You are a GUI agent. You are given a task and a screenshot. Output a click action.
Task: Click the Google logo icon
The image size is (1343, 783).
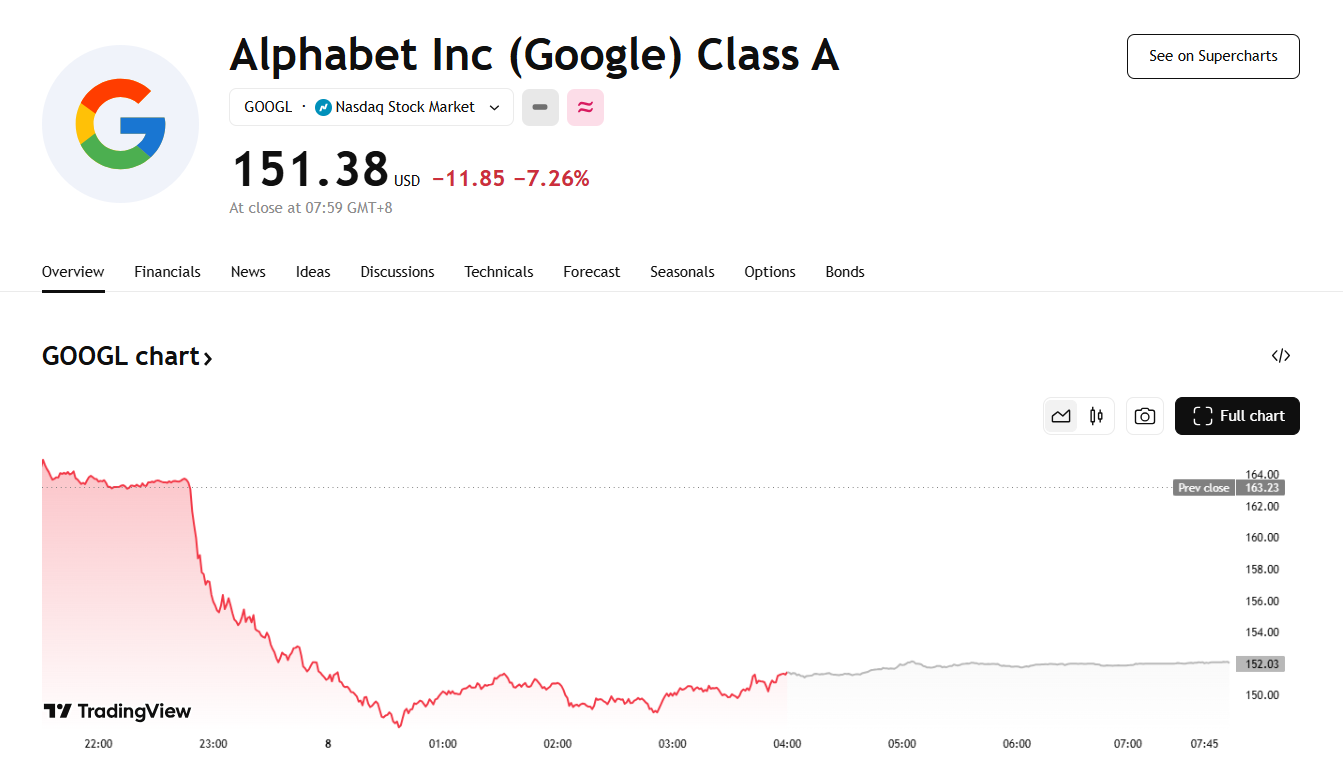pyautogui.click(x=120, y=124)
